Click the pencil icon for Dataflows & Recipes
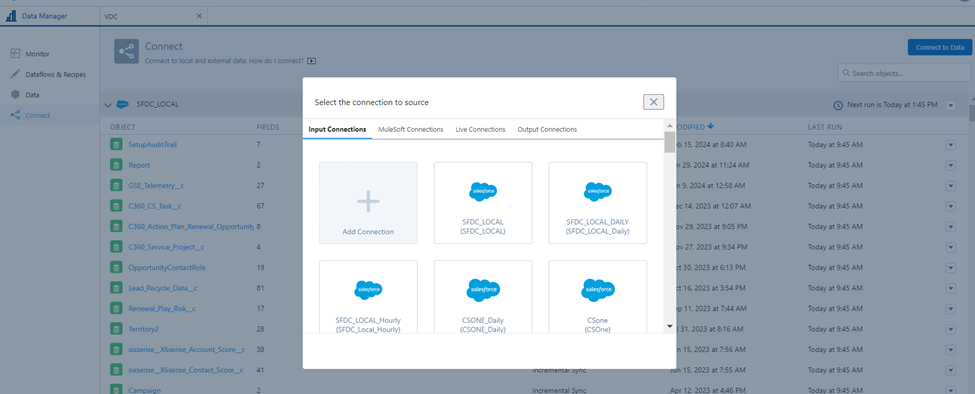975x394 pixels. 15,75
